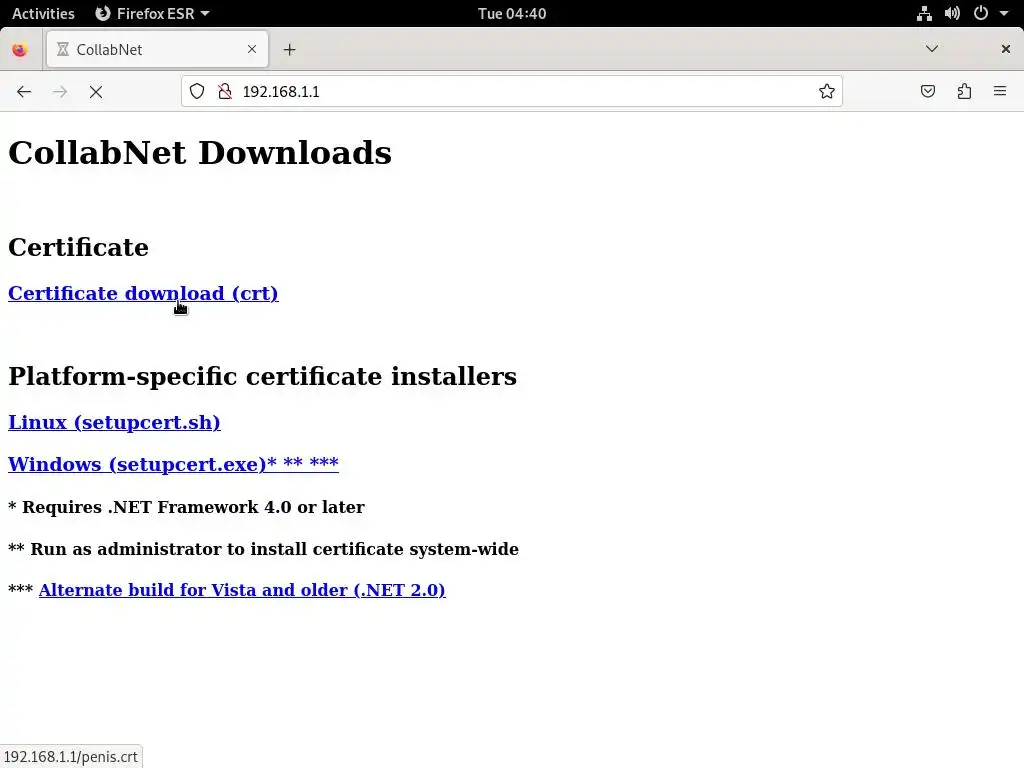The height and width of the screenshot is (768, 1024).
Task: Click the volume speaker icon
Action: click(952, 13)
